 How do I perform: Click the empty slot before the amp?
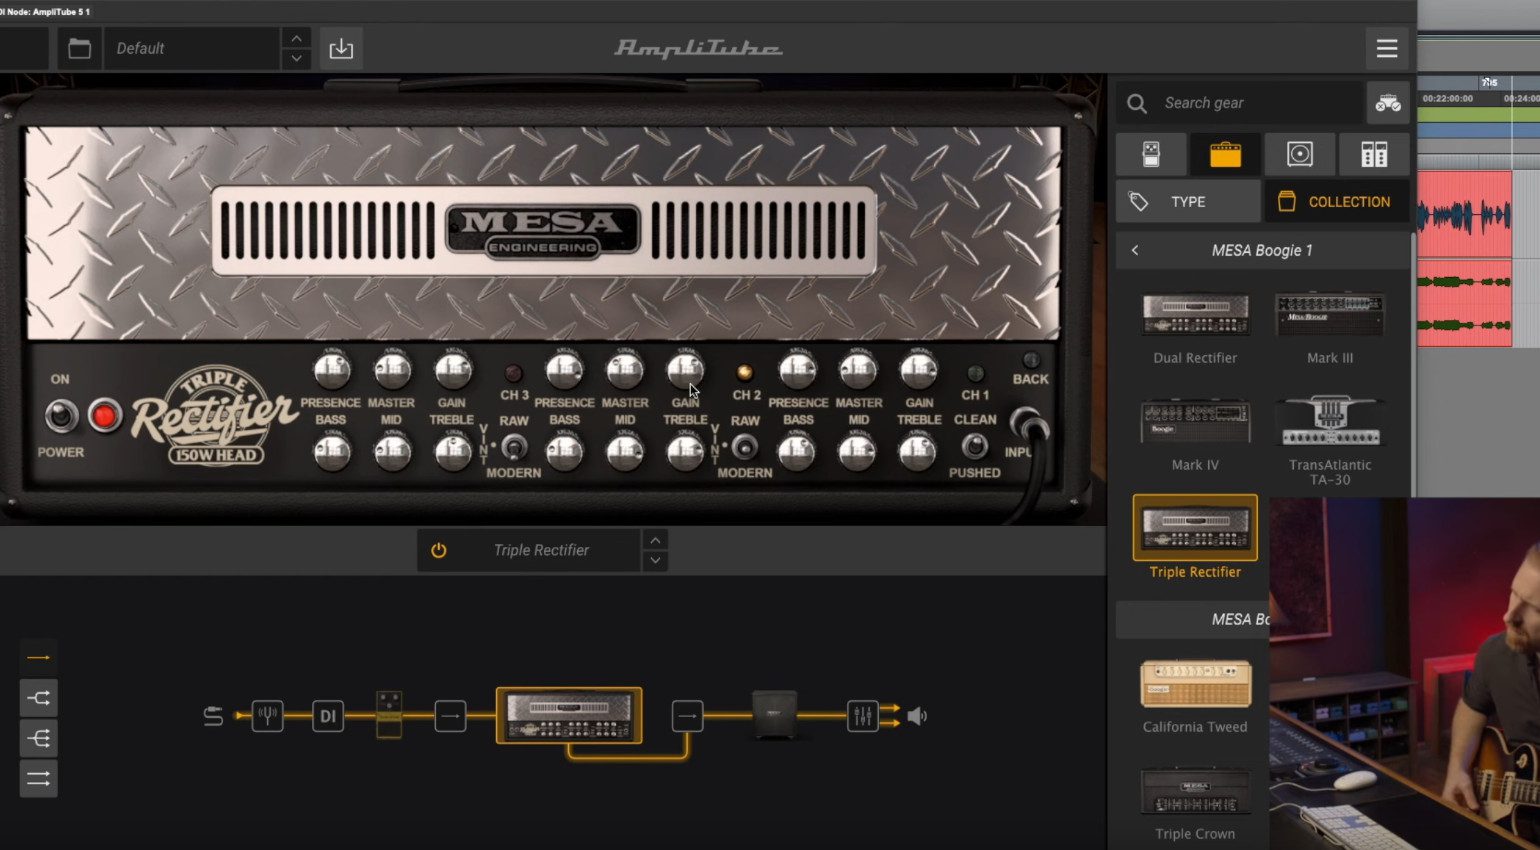pyautogui.click(x=450, y=716)
